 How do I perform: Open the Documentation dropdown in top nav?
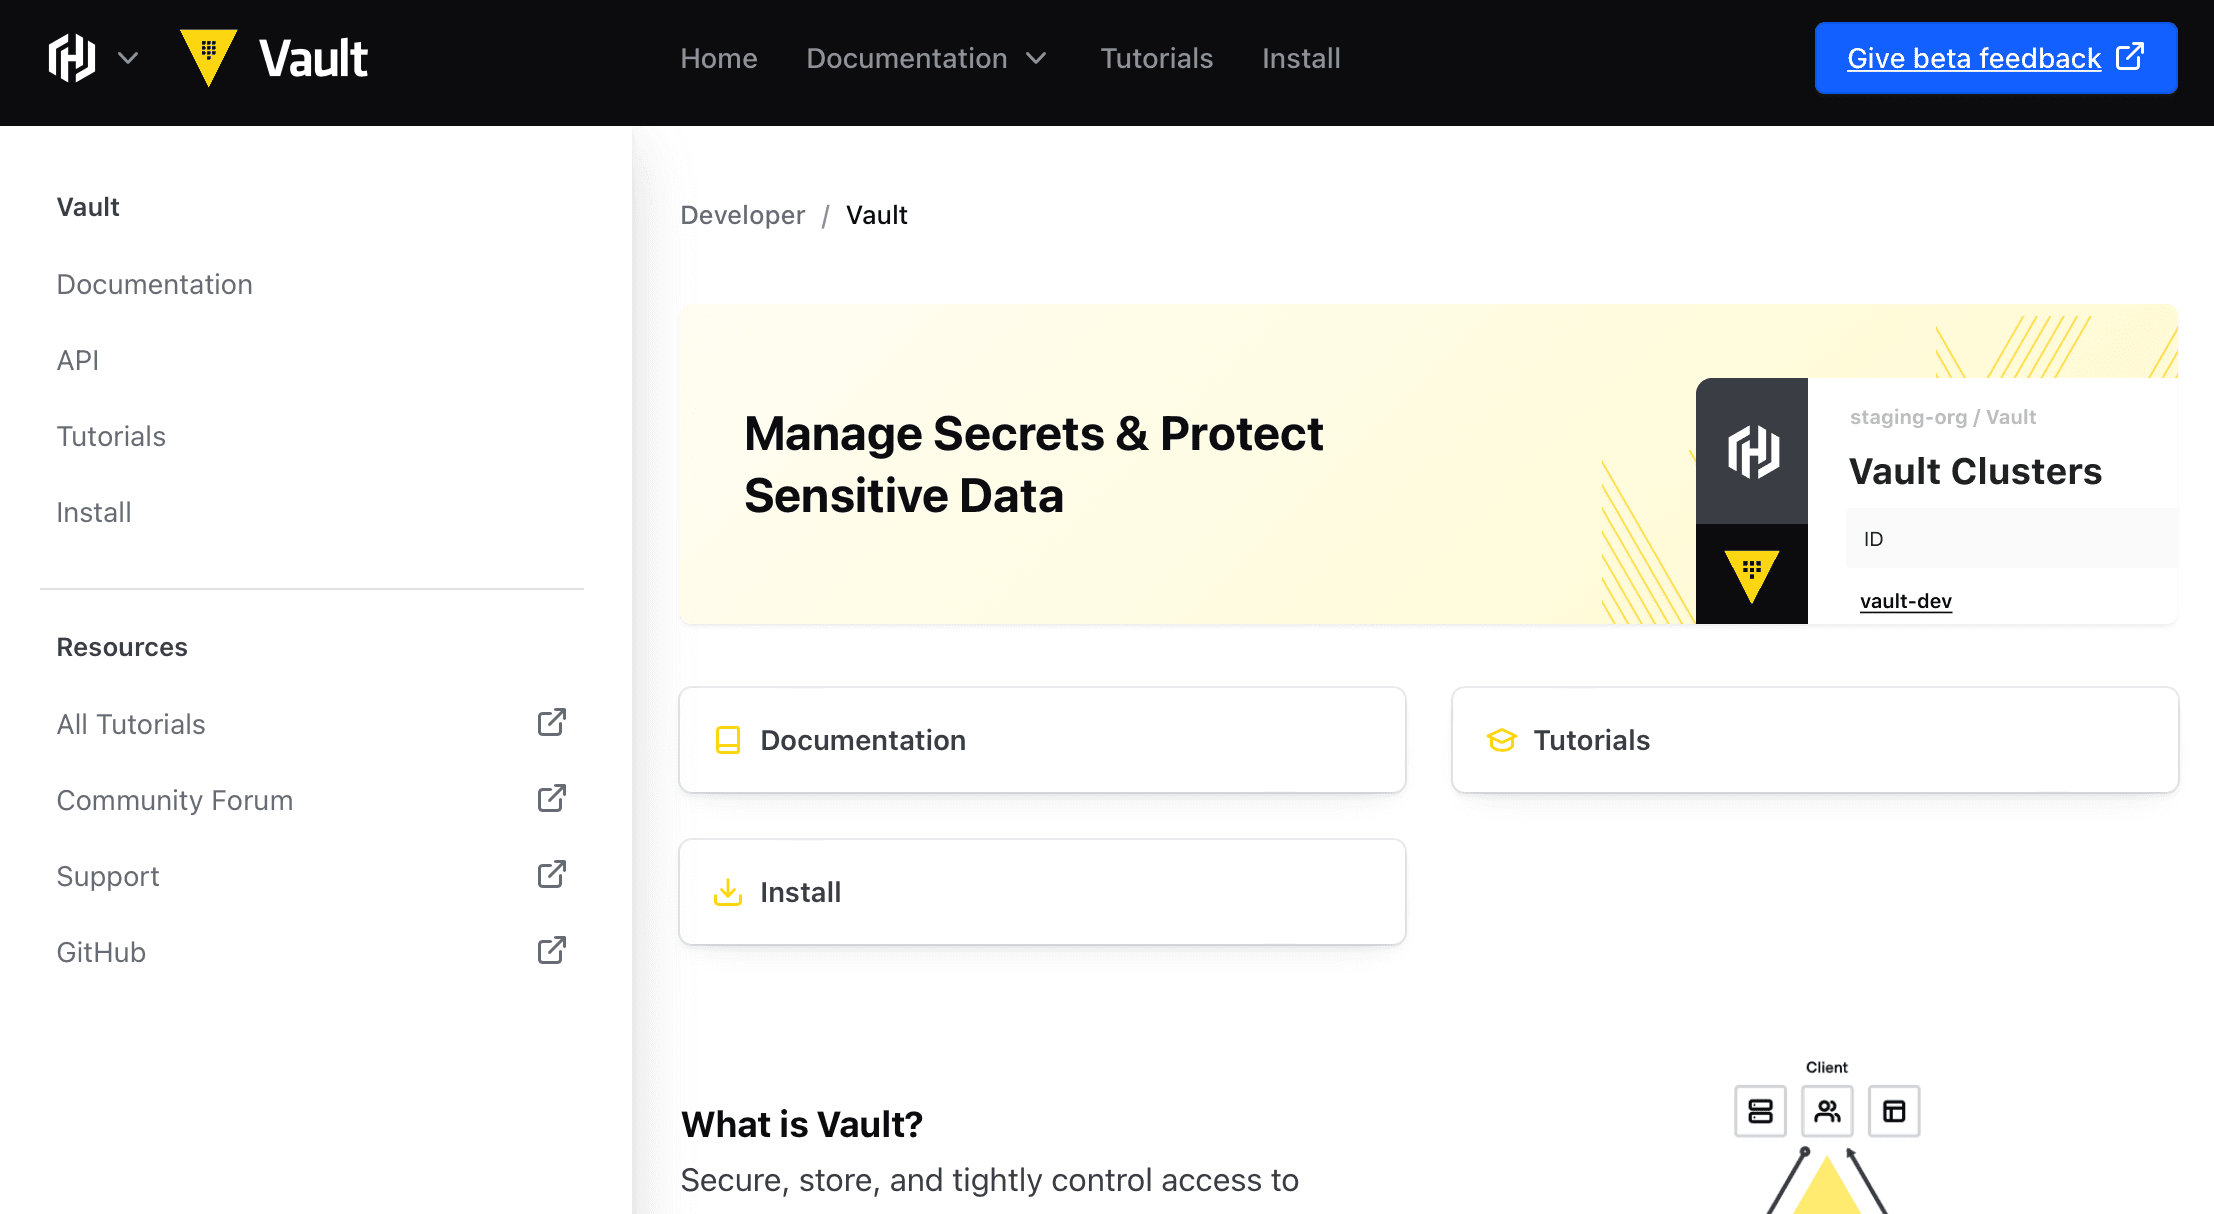[926, 58]
